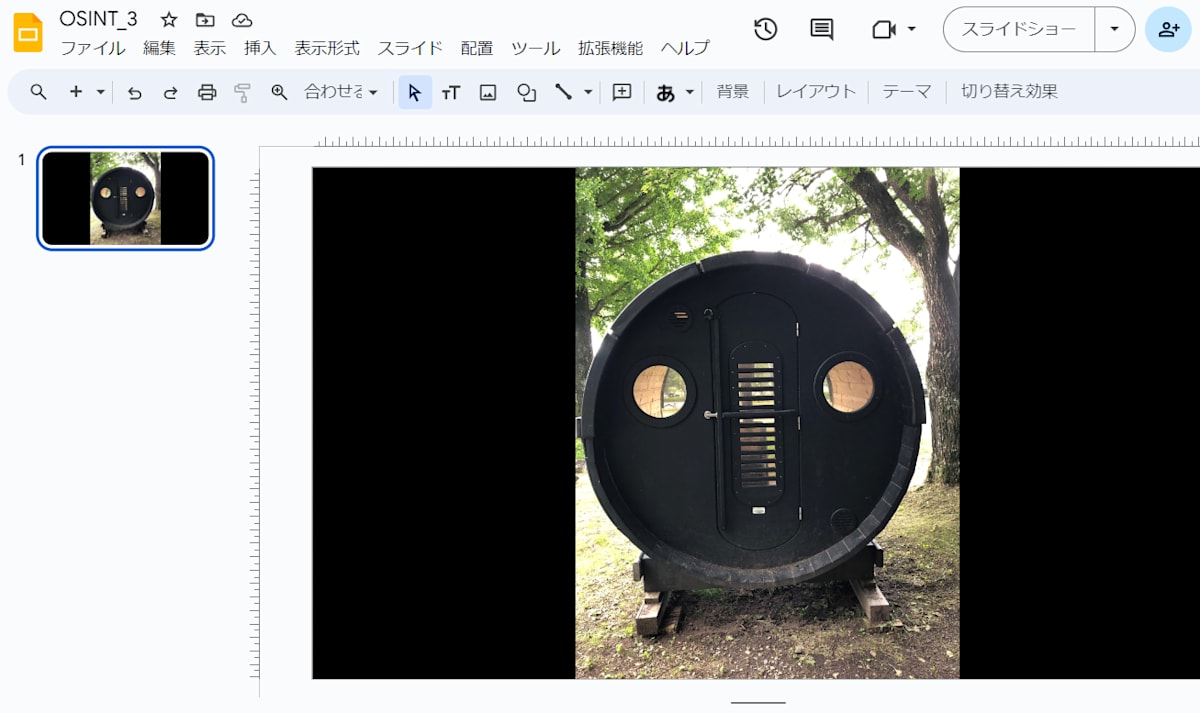Check cloud save status icon
The height and width of the screenshot is (713, 1200).
tap(242, 19)
